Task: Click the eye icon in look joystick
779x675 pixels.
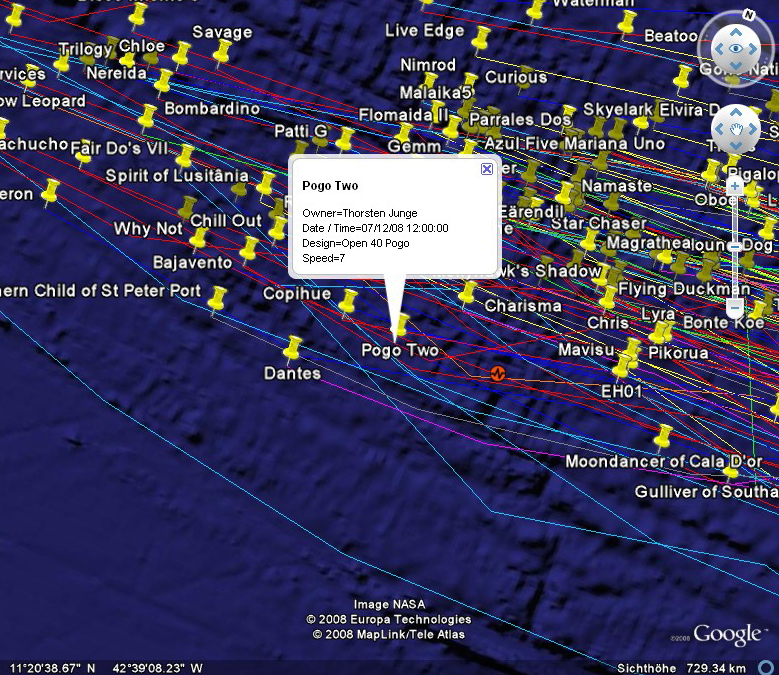Action: [736, 47]
